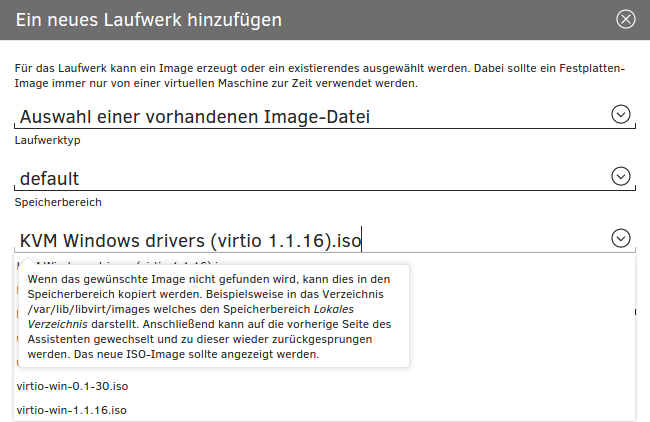Click empty header bar area beside the title

[450, 19]
